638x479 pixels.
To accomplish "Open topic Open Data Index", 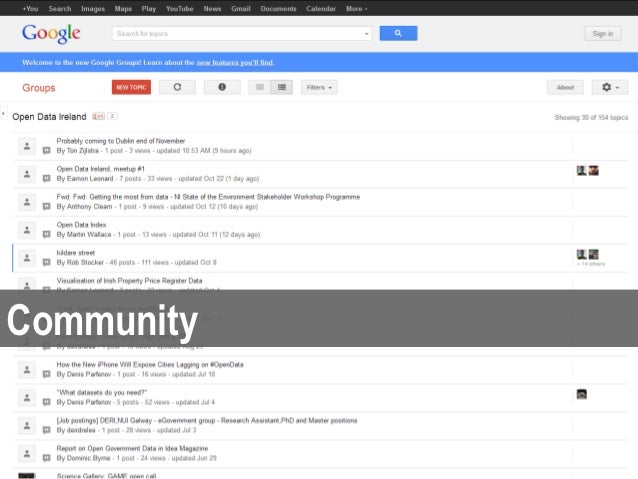I will click(x=81, y=225).
